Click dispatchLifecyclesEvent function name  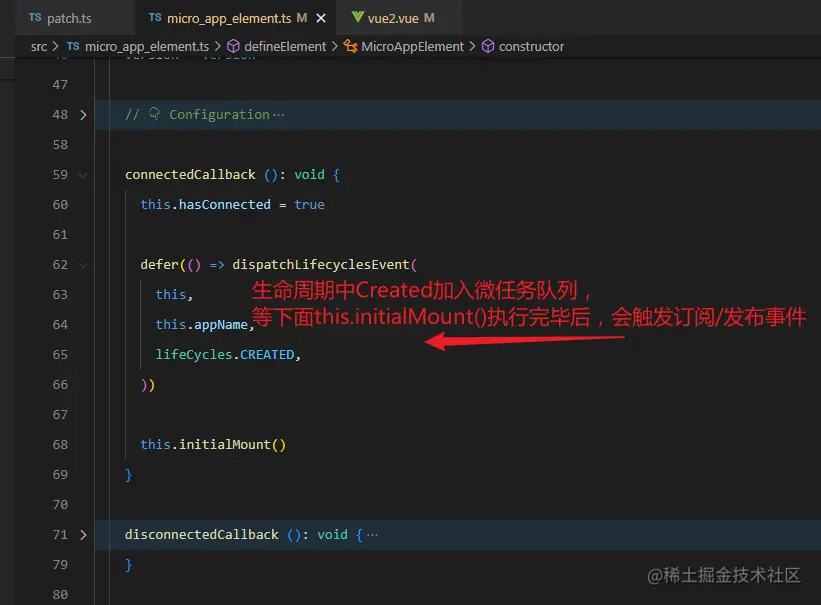(320, 265)
